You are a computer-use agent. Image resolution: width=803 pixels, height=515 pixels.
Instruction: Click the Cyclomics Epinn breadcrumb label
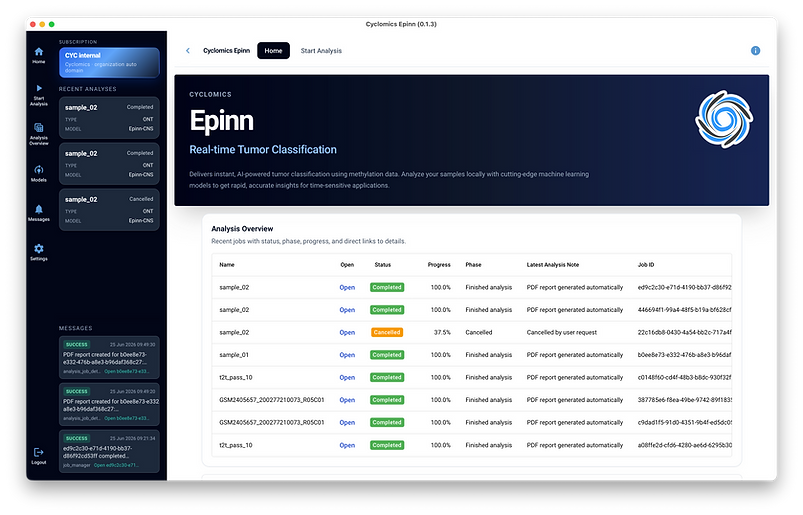click(226, 51)
